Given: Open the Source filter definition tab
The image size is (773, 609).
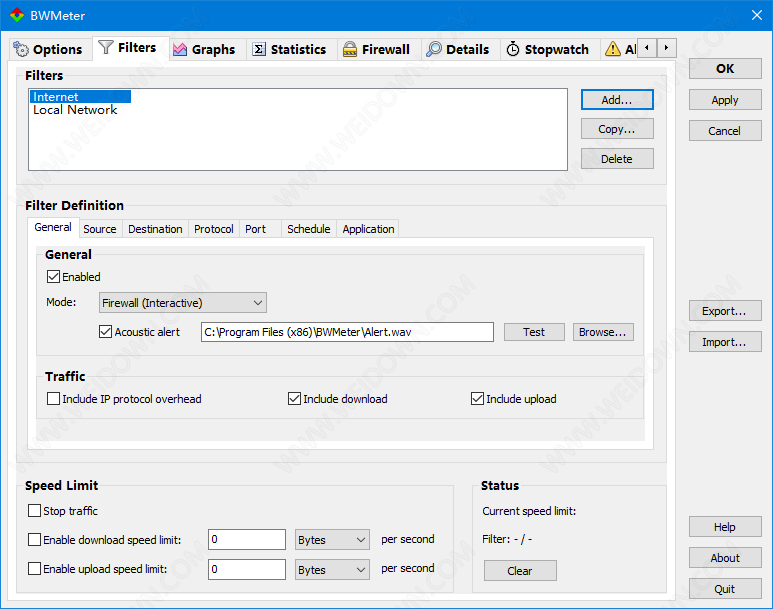Looking at the screenshot, I should point(100,229).
